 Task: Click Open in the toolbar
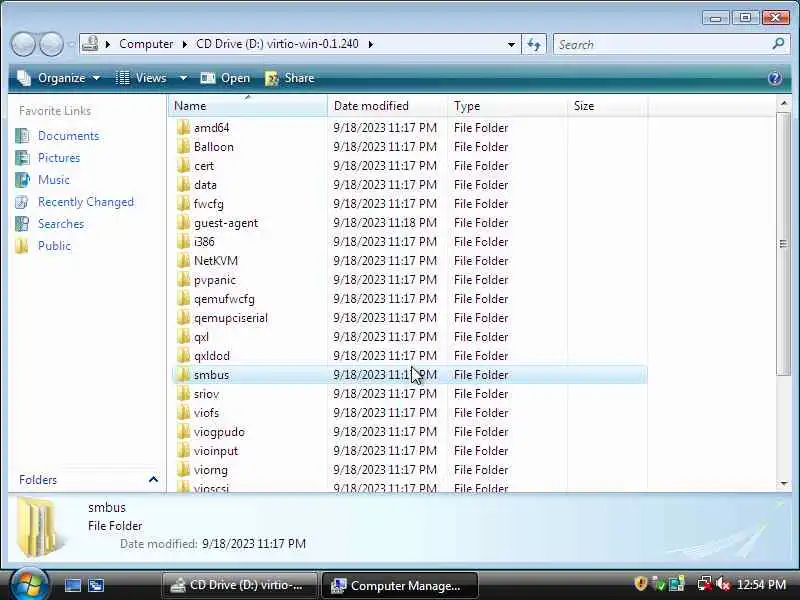[x=225, y=78]
